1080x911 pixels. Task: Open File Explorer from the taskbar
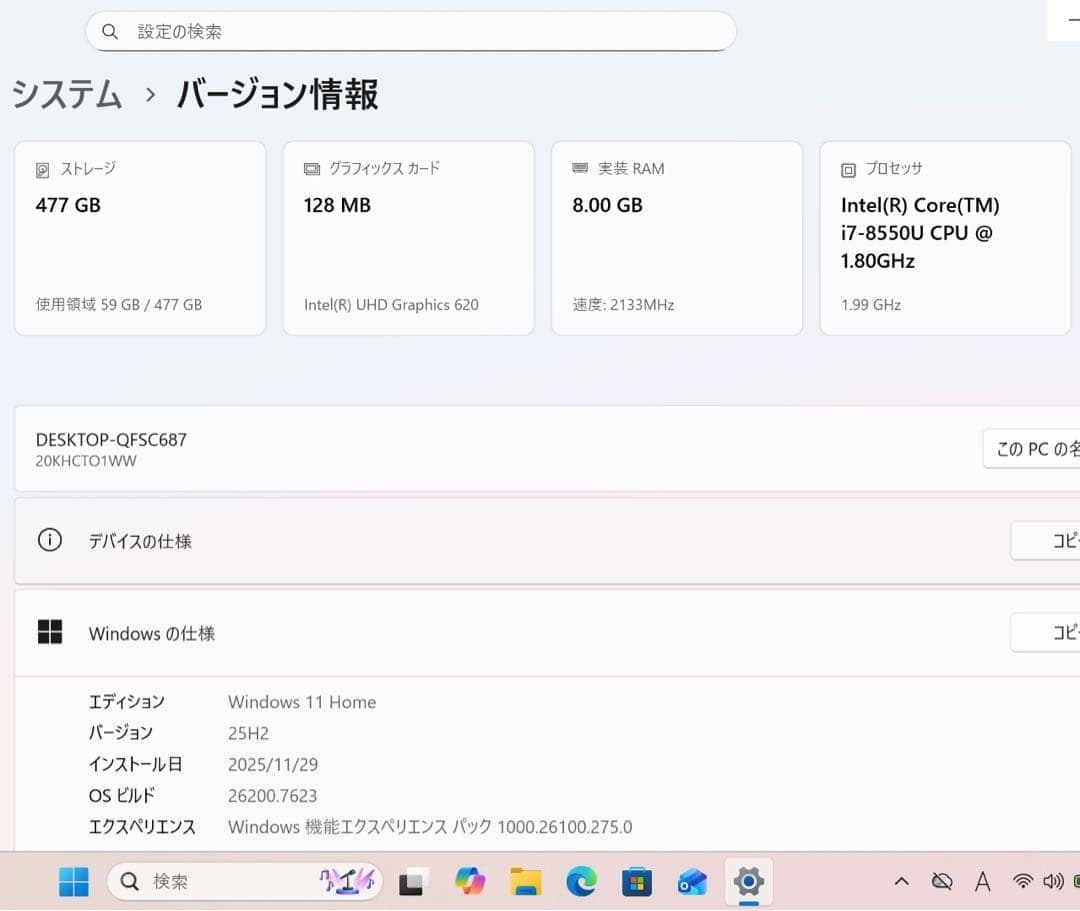(525, 882)
